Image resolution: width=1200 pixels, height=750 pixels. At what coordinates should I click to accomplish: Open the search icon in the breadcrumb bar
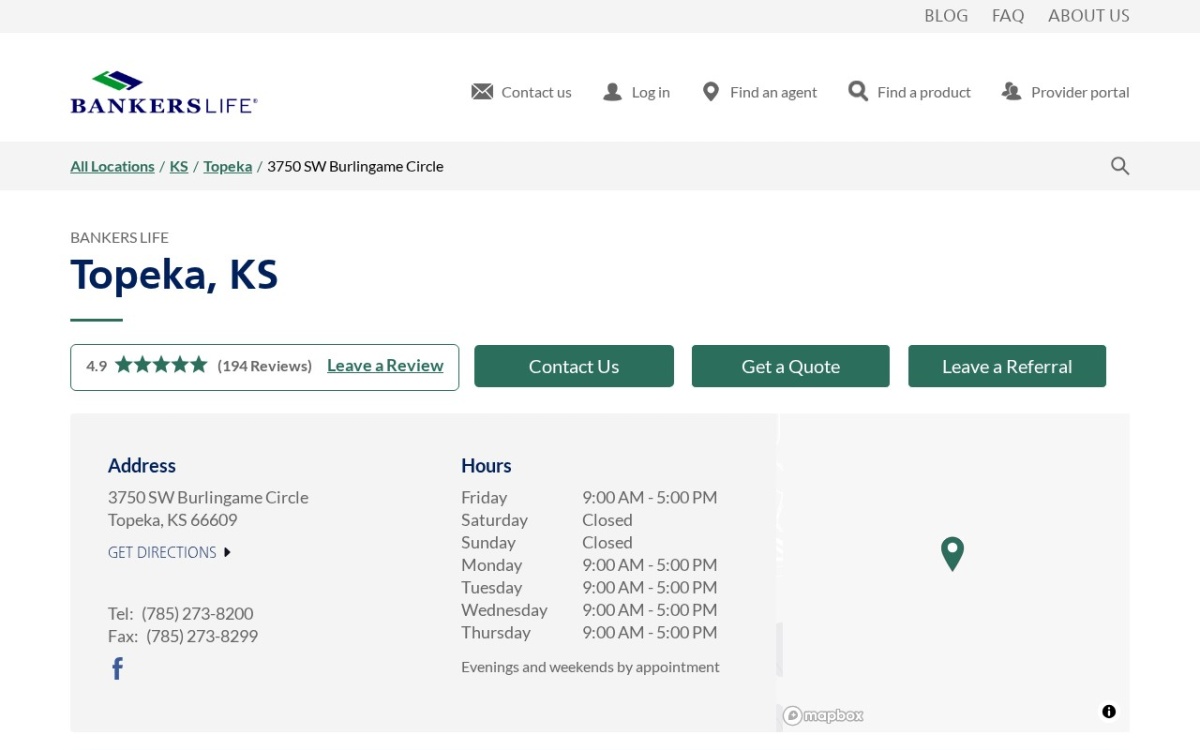[1120, 166]
